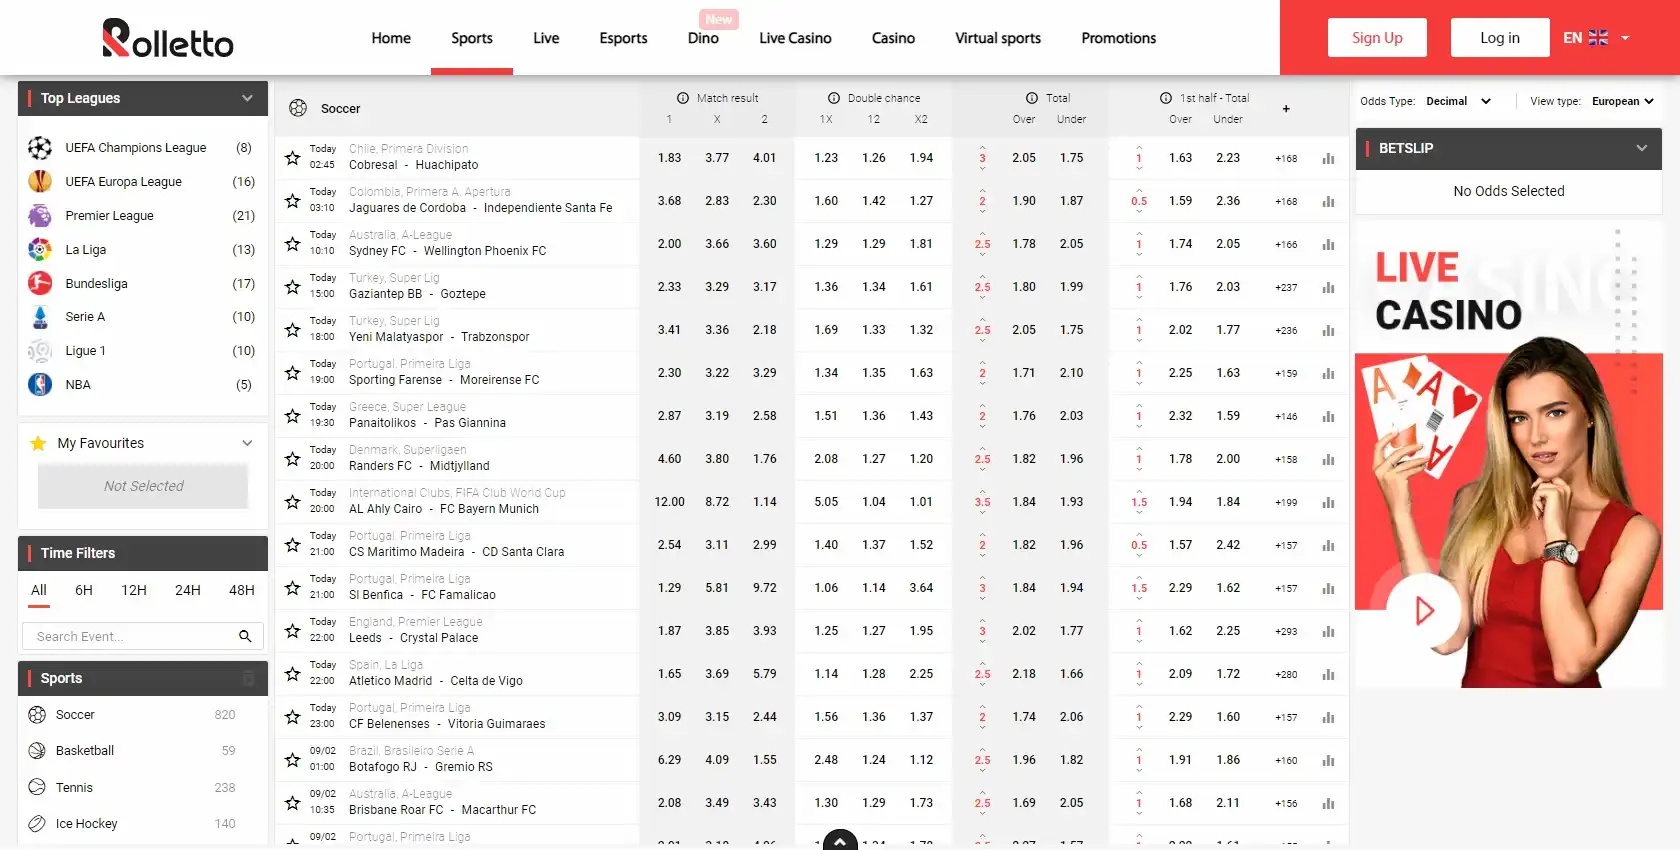The image size is (1680, 850).
Task: Click the Log in button
Action: pyautogui.click(x=1499, y=38)
